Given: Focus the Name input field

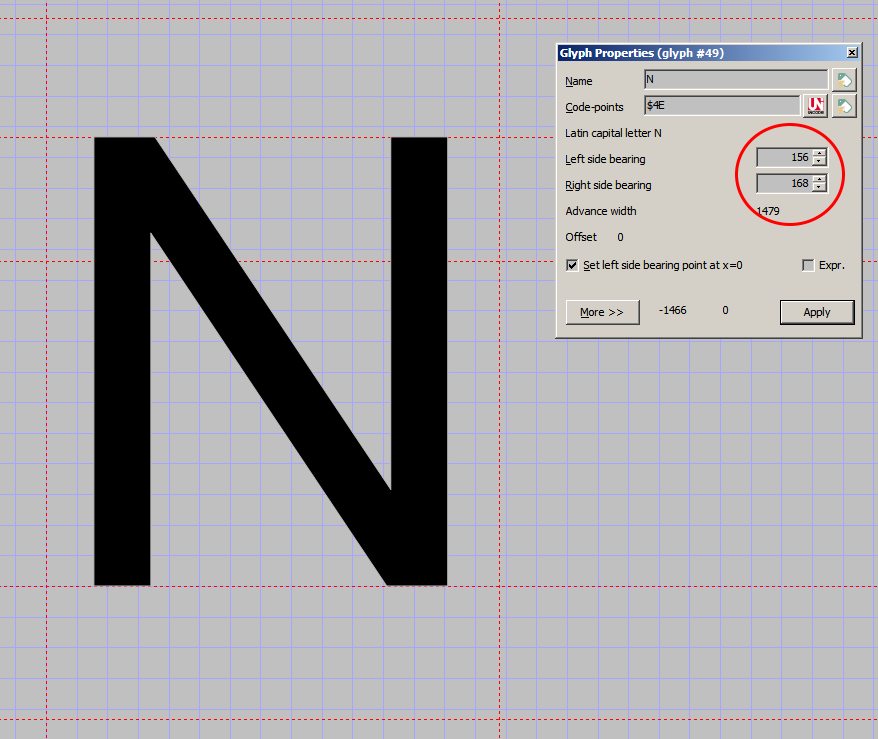Looking at the screenshot, I should point(736,79).
